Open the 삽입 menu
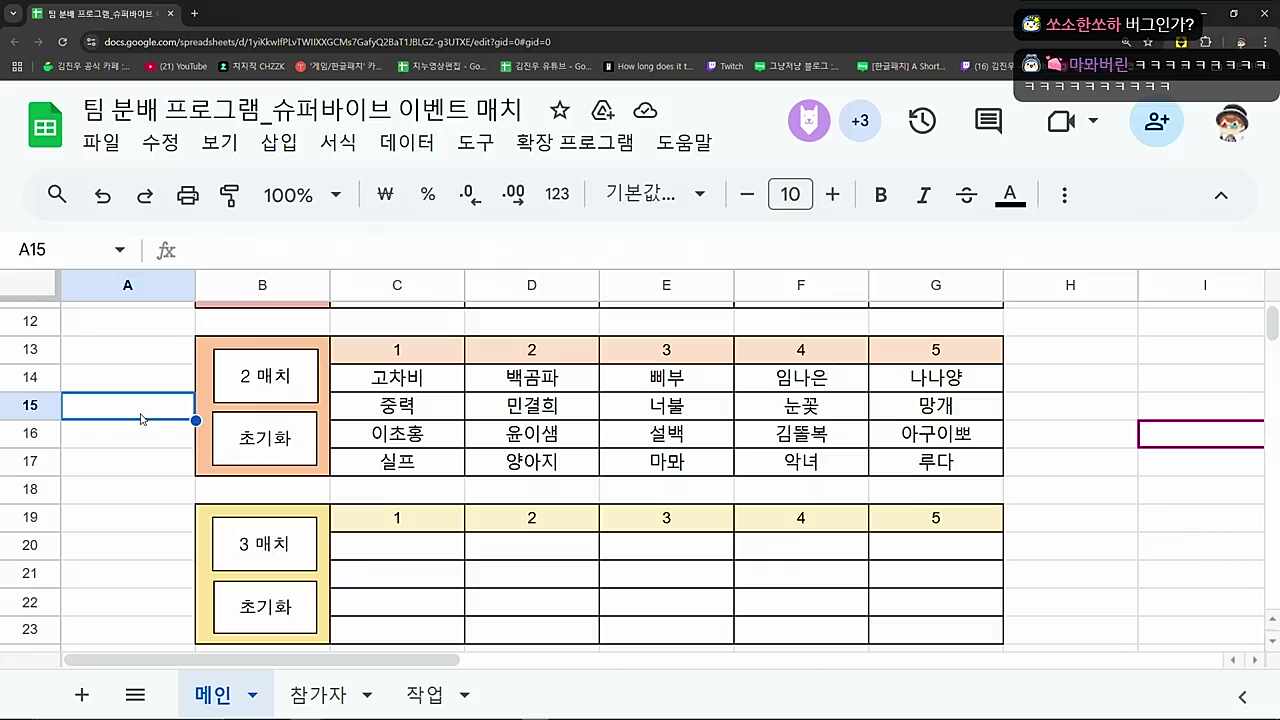Screen dimensions: 1280x720 279,143
